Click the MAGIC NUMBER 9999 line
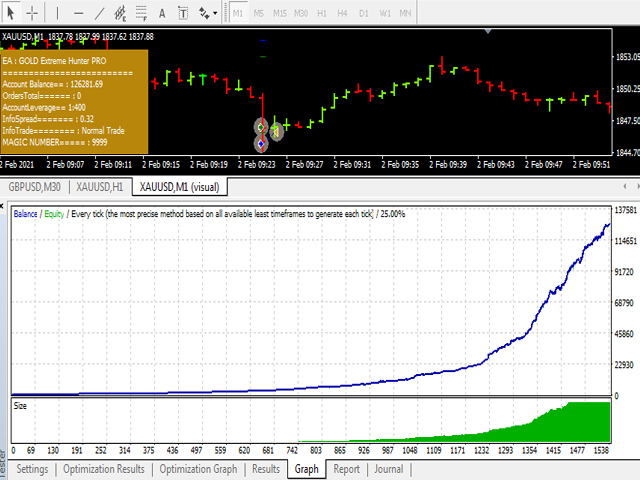This screenshot has height=480, width=640. (55, 142)
